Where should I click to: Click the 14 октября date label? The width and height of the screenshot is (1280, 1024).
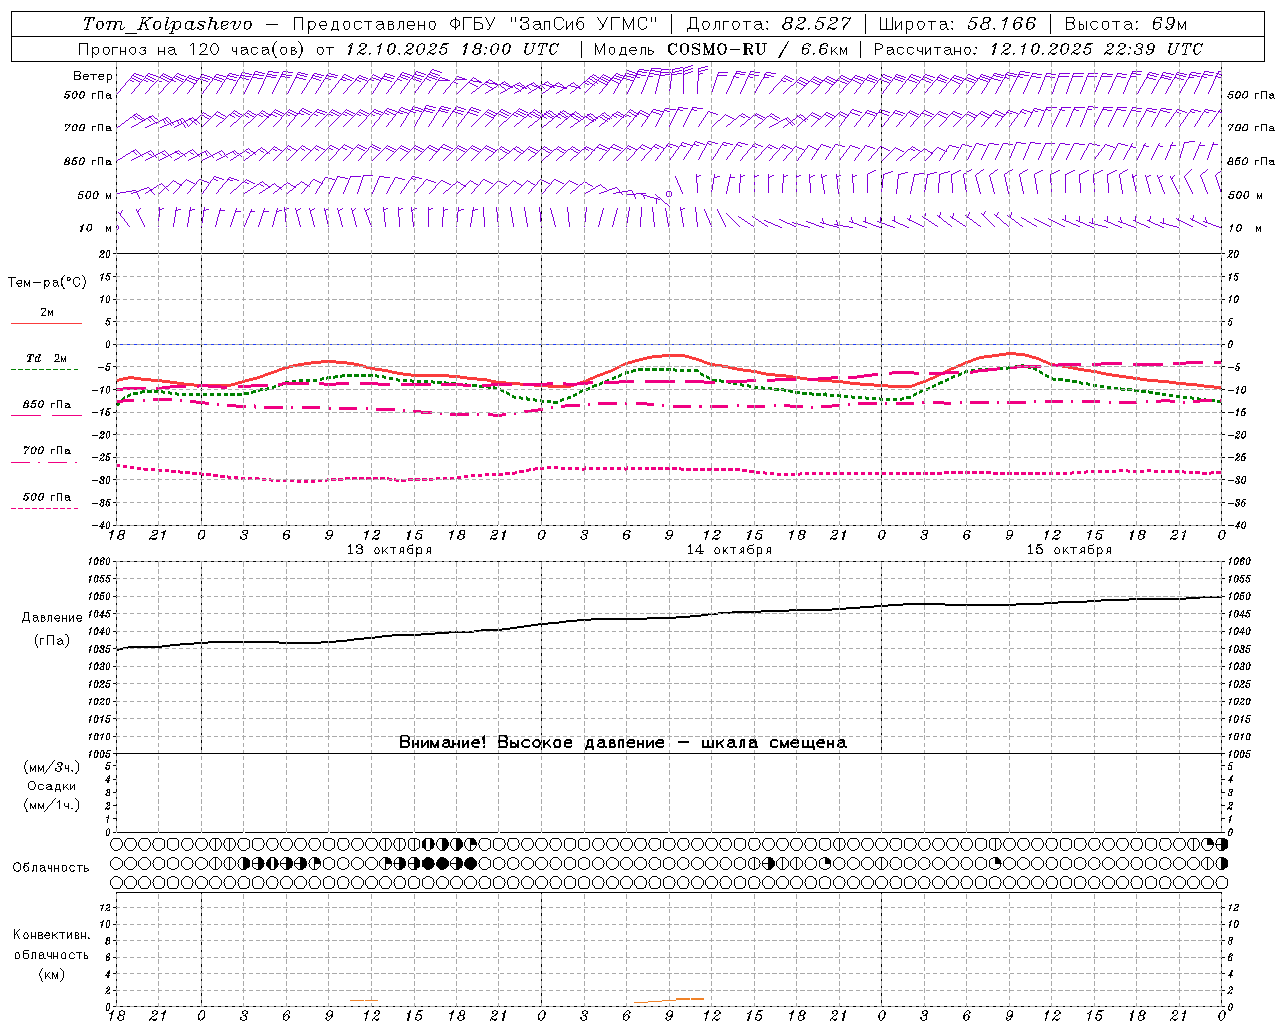[729, 550]
